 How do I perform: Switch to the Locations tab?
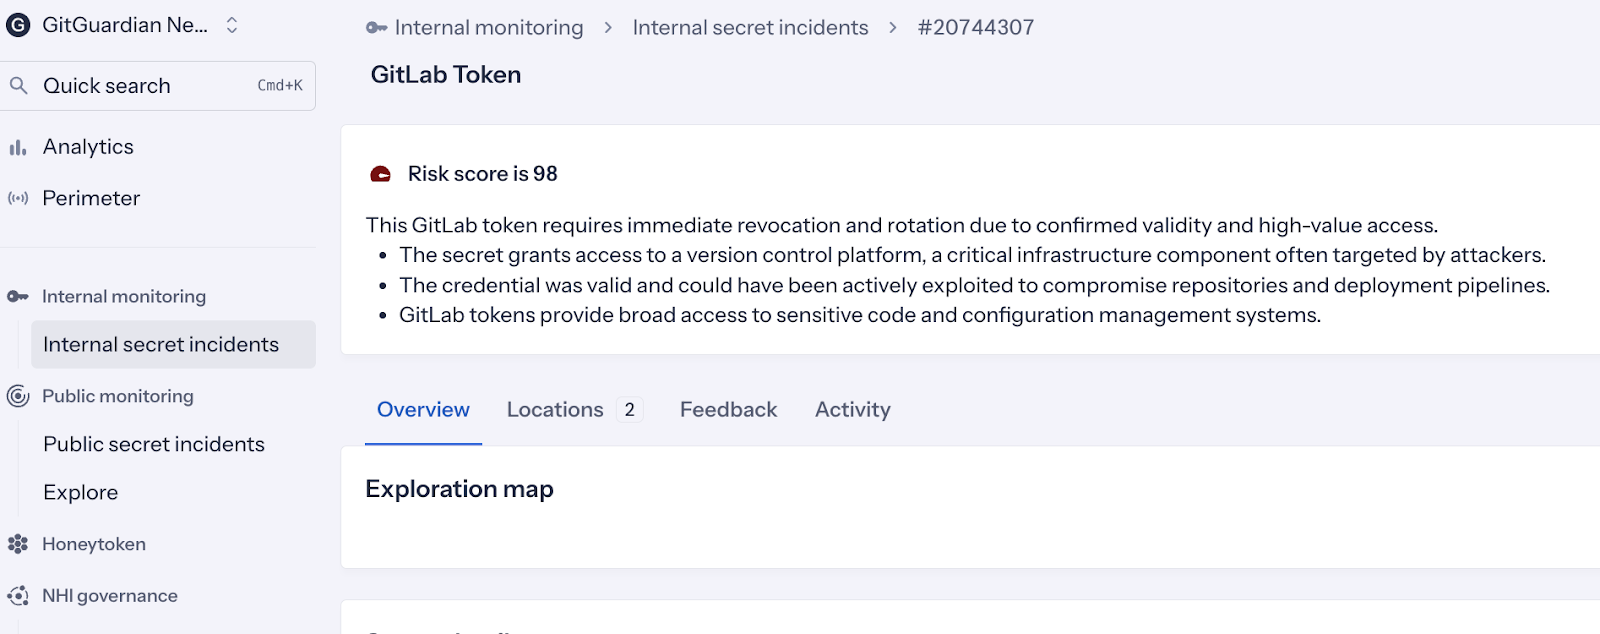click(555, 410)
